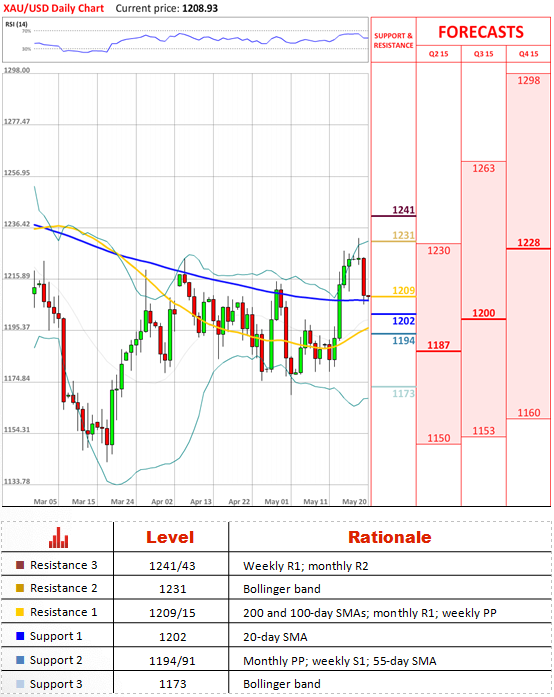The image size is (554, 697).
Task: Click the RSI (14) indicator label
Action: [16, 24]
